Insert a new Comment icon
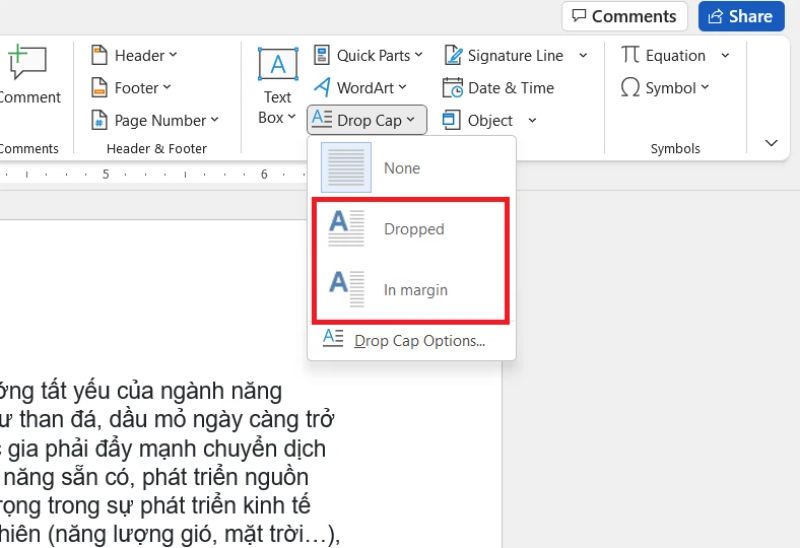This screenshot has height=548, width=800. coord(27,61)
